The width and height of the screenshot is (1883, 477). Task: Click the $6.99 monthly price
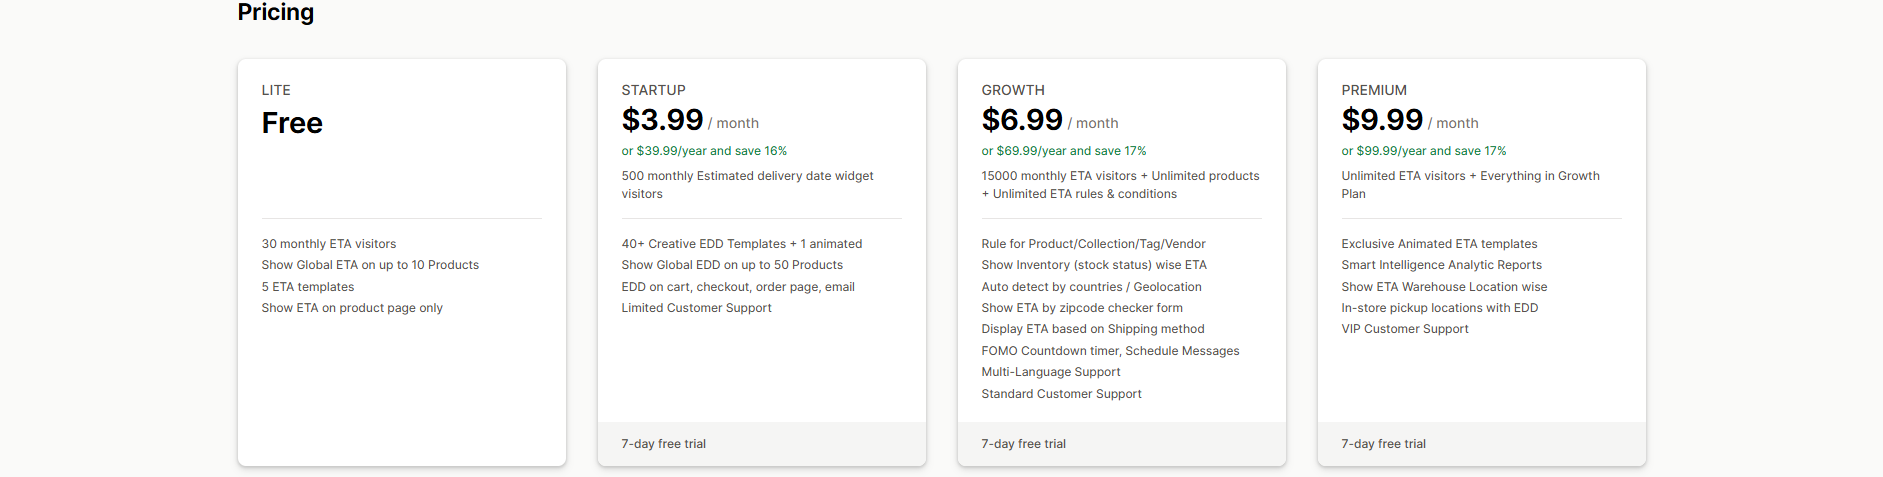point(1022,120)
